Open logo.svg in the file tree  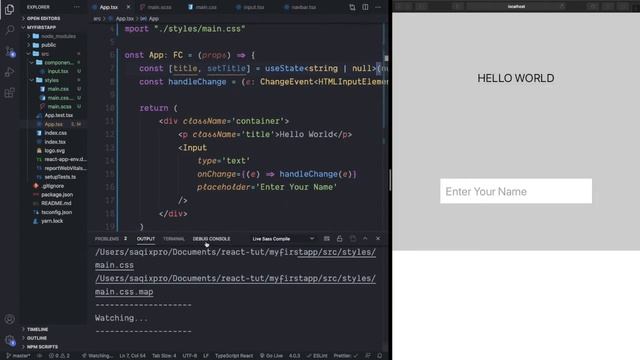pyautogui.click(x=54, y=151)
